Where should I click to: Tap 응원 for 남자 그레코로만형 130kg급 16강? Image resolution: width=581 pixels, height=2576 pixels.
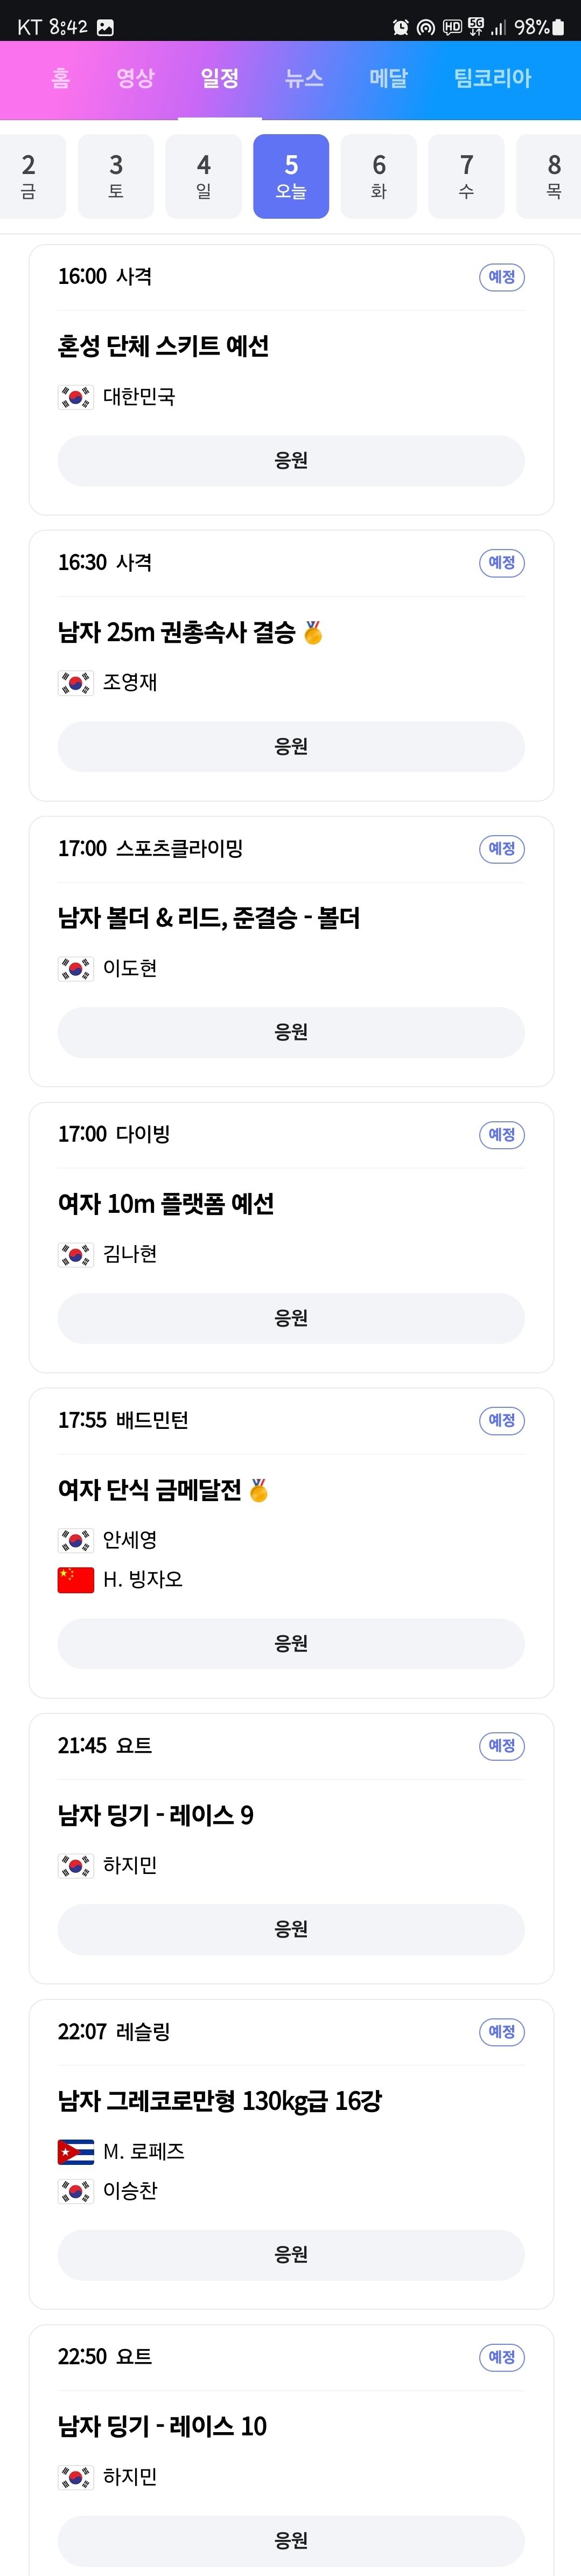(291, 2254)
